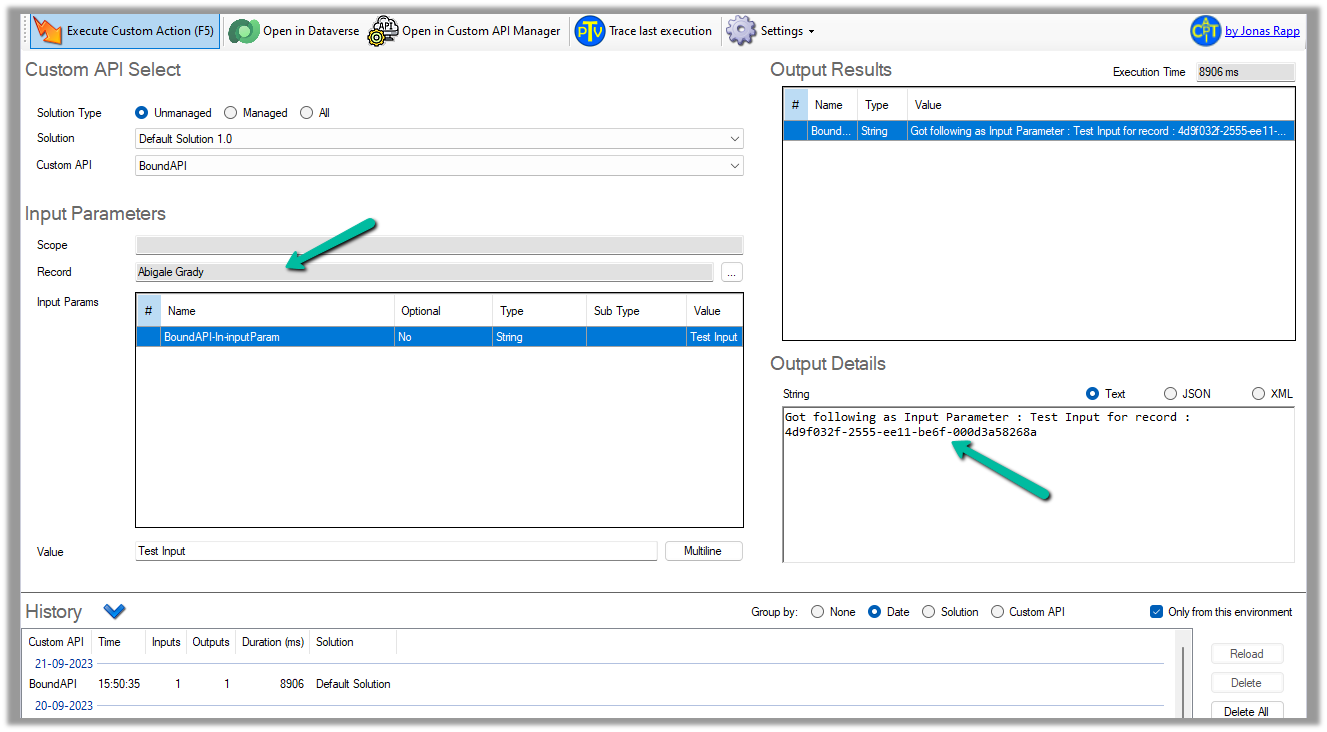Switch output details to JSON format

(1170, 394)
